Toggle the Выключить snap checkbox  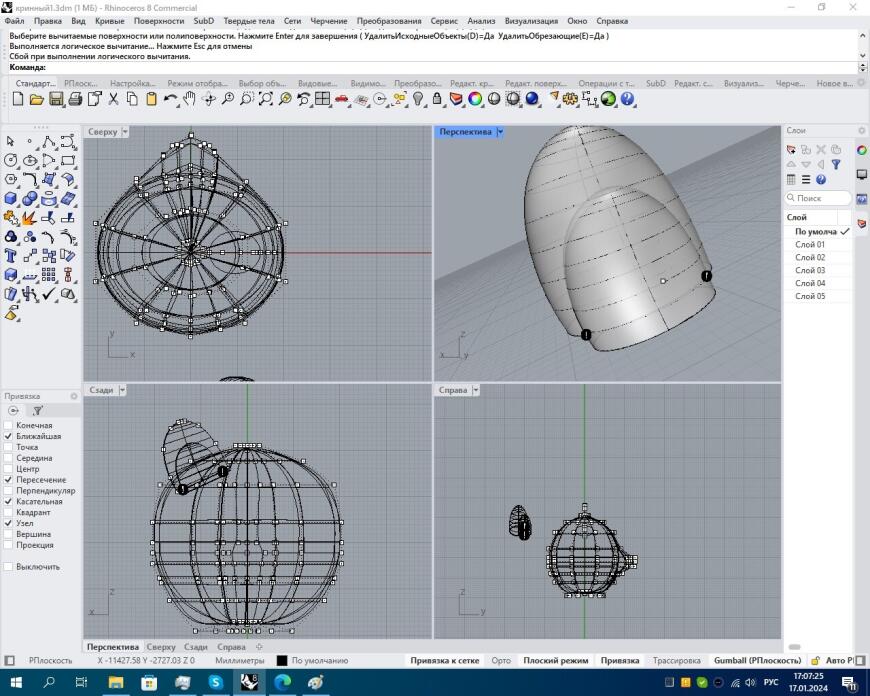[x=8, y=567]
